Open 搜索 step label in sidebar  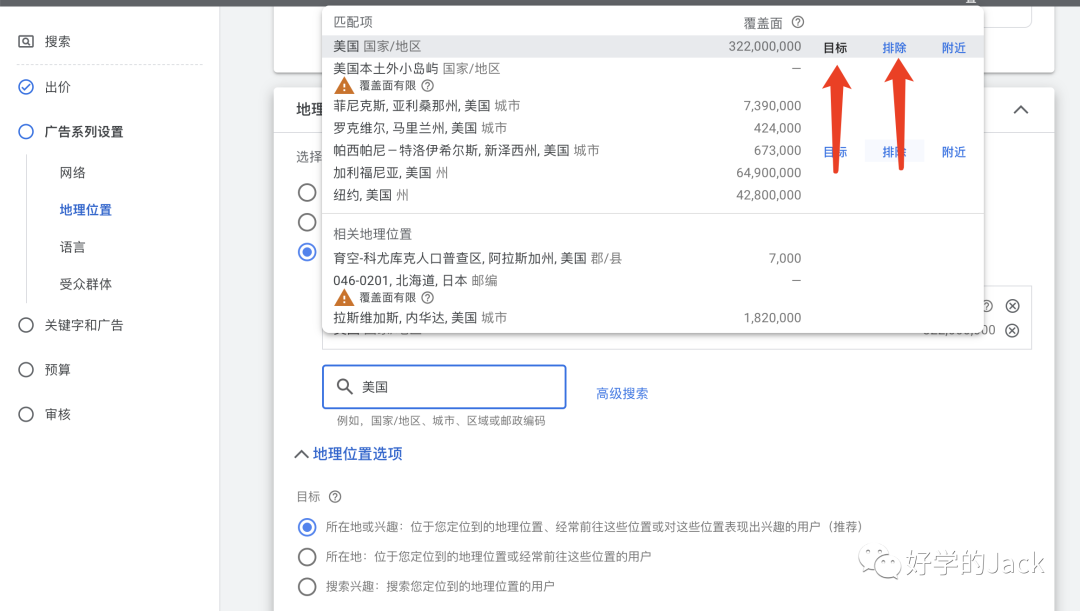click(57, 41)
